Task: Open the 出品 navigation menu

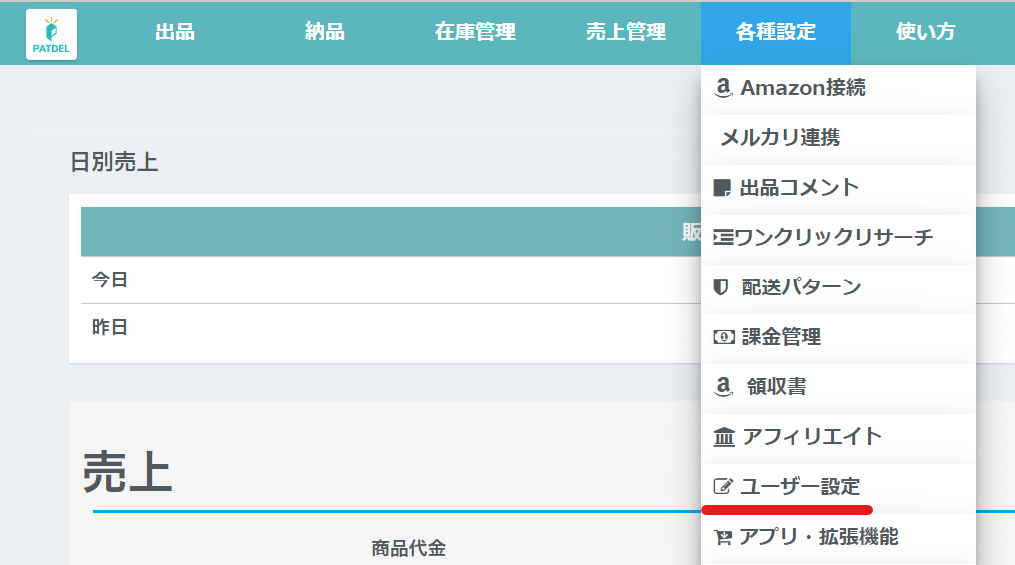Action: pos(175,33)
